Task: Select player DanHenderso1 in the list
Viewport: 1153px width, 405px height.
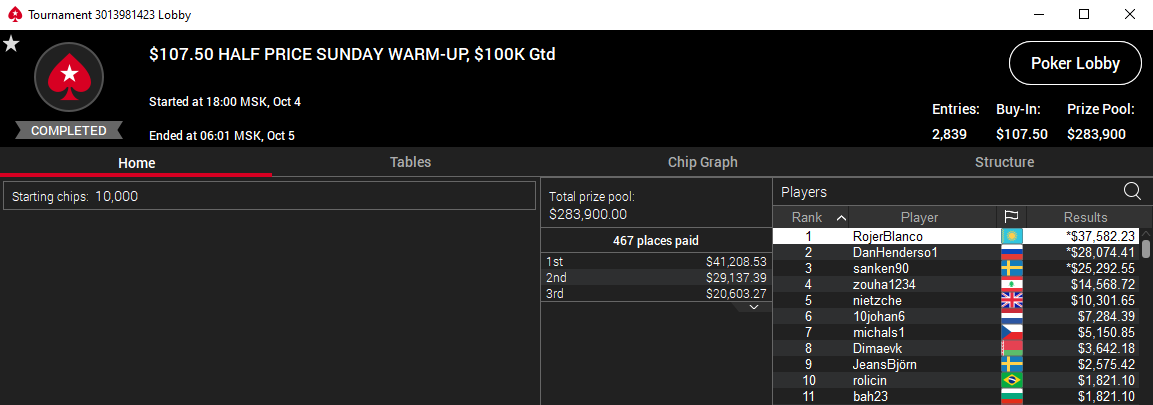Action: [895, 252]
